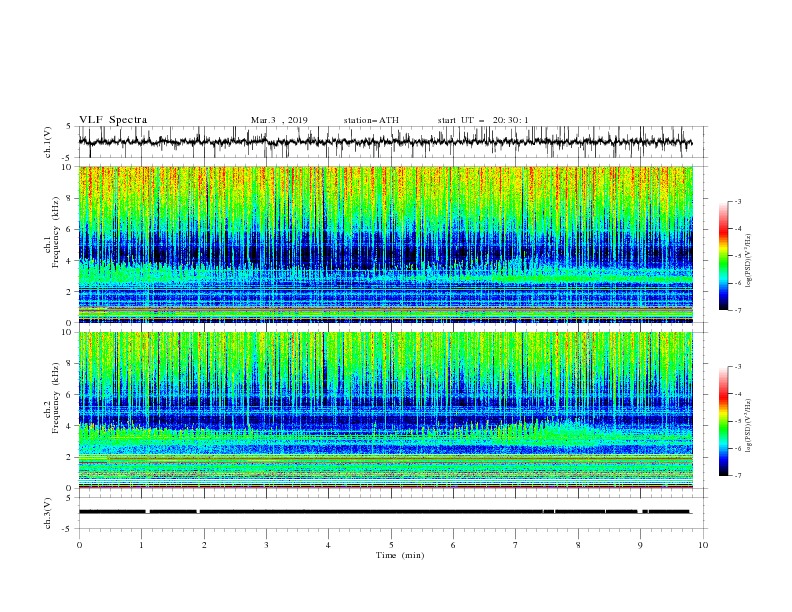Click the "10" tick on the time axis
This screenshot has height=612, width=792.
tap(703, 545)
